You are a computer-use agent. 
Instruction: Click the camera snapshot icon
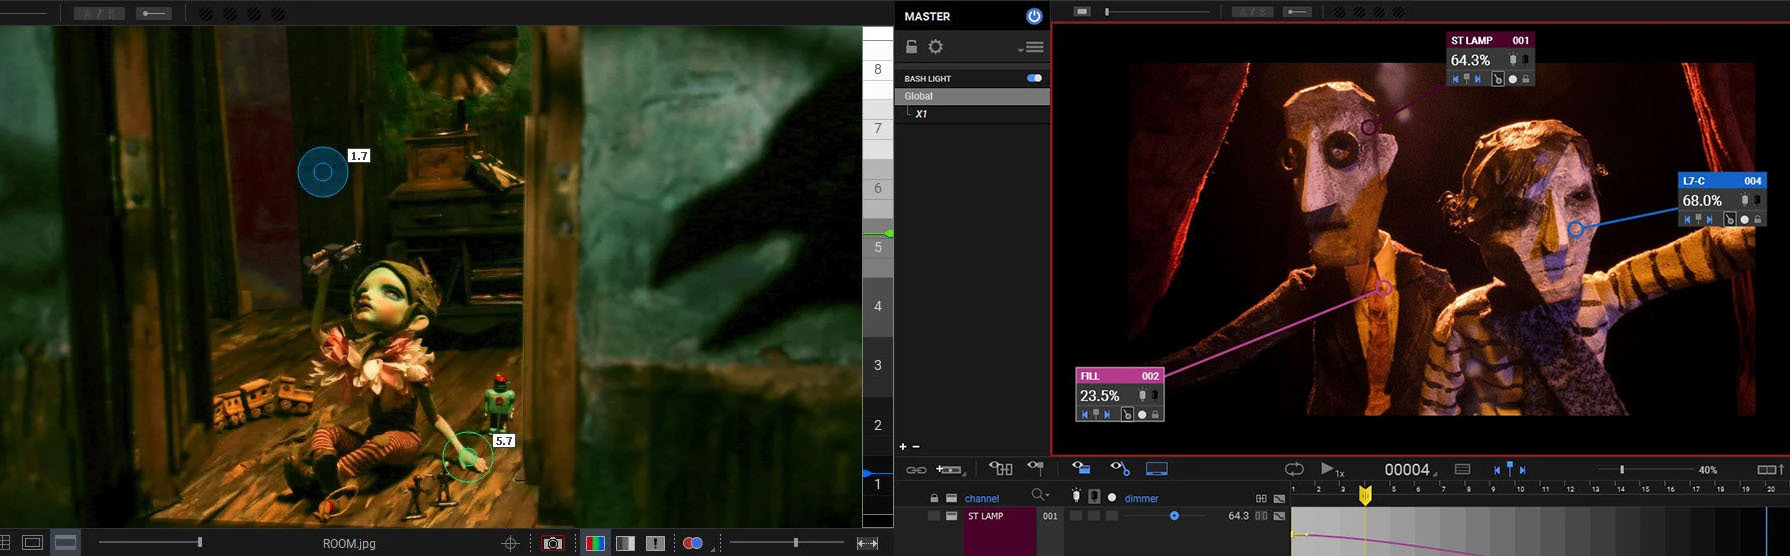pos(552,543)
